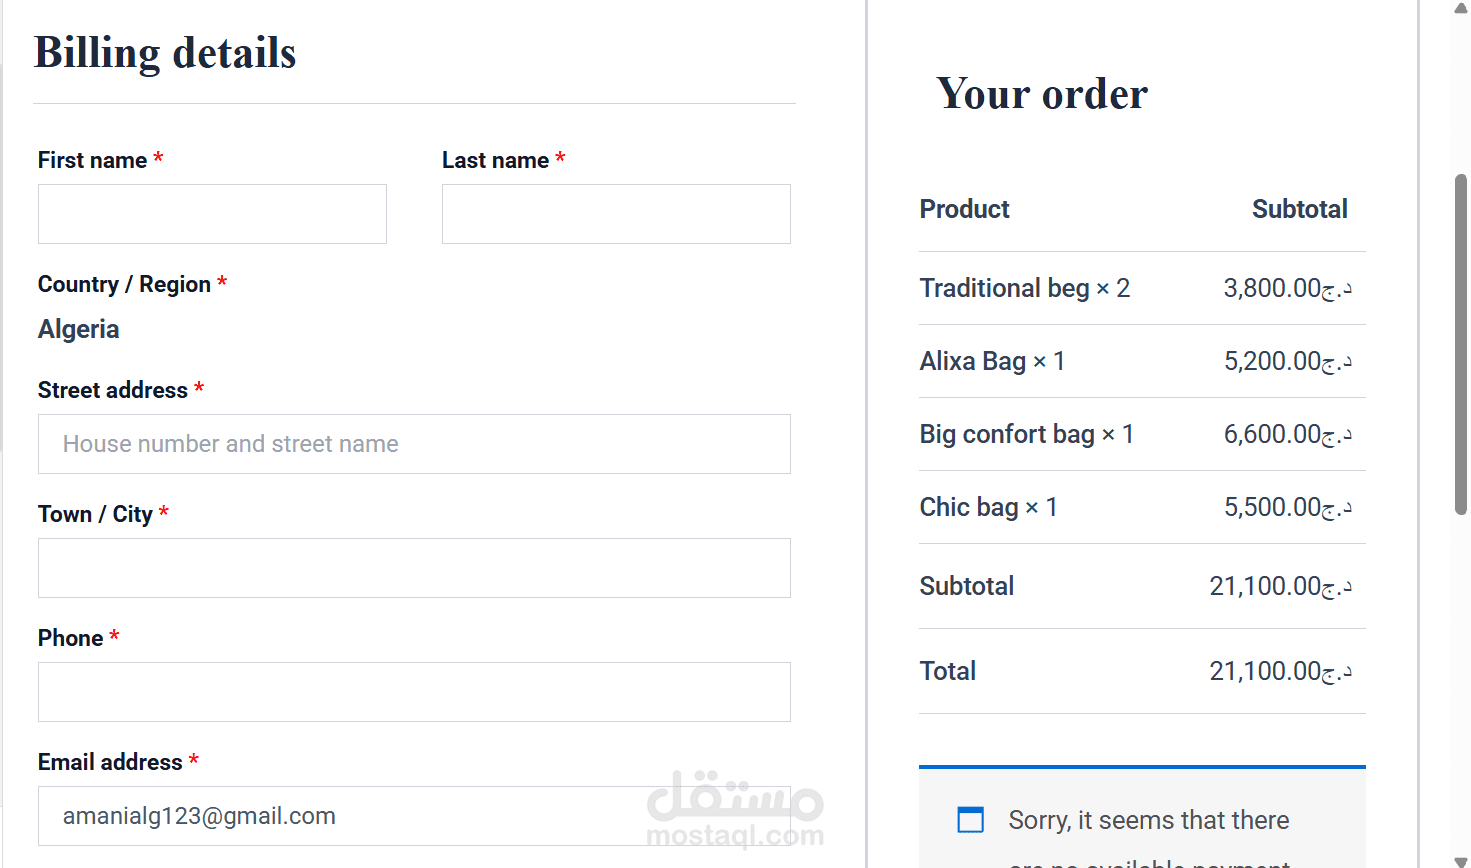Screen dimensions: 1471x868
Task: Click the Traditional beg × 2 item
Action: (x=1024, y=288)
